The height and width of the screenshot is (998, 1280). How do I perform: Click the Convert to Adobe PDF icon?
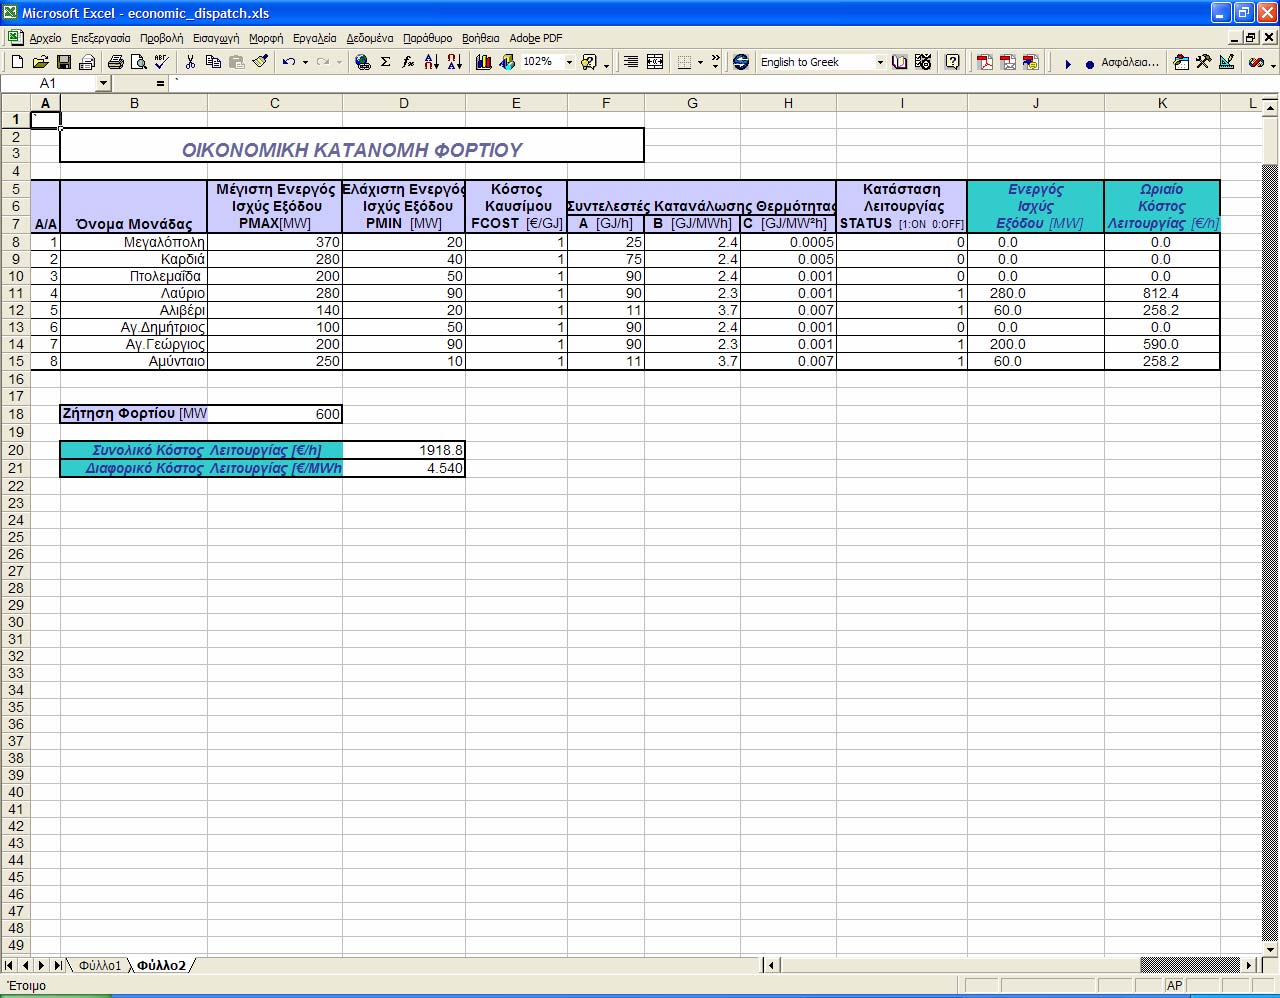pos(985,62)
